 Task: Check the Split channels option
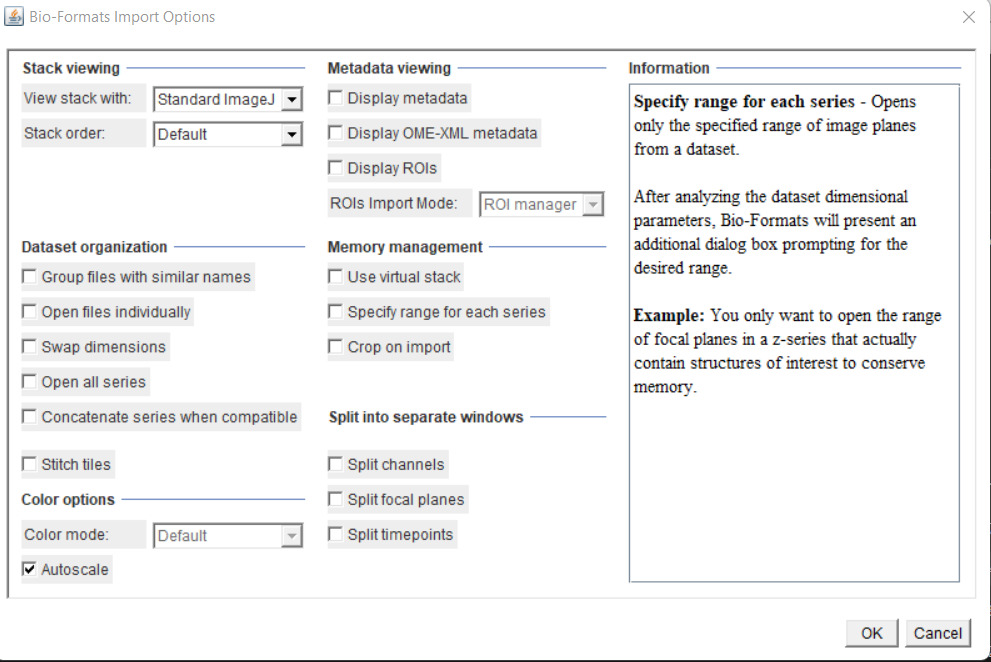click(x=336, y=464)
